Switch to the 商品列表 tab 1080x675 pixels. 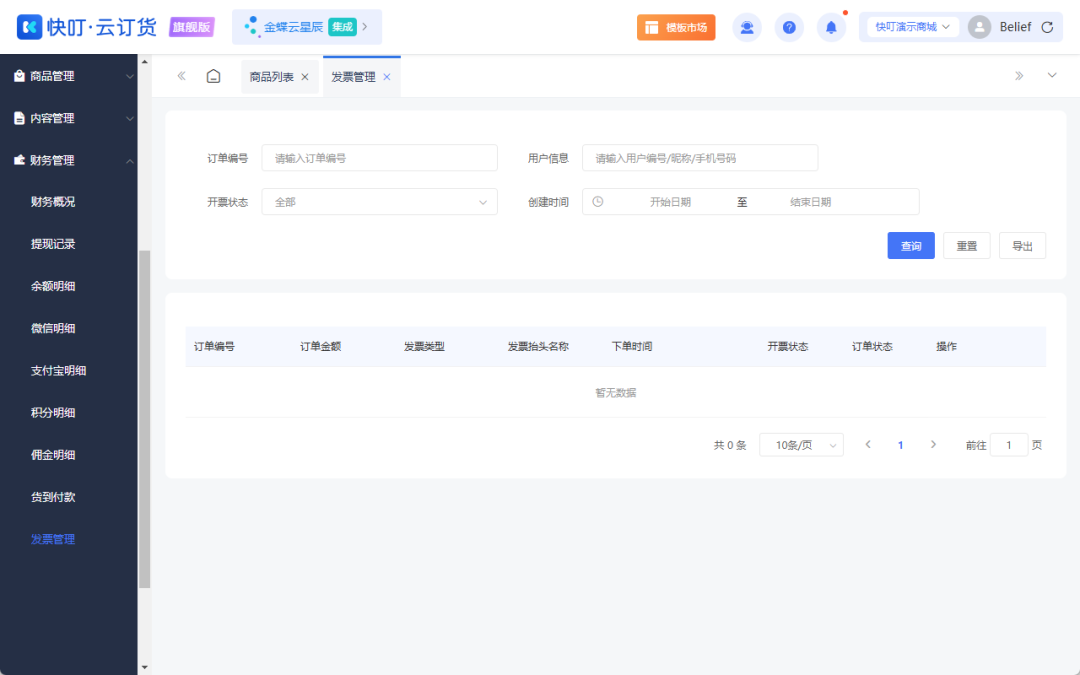click(272, 75)
